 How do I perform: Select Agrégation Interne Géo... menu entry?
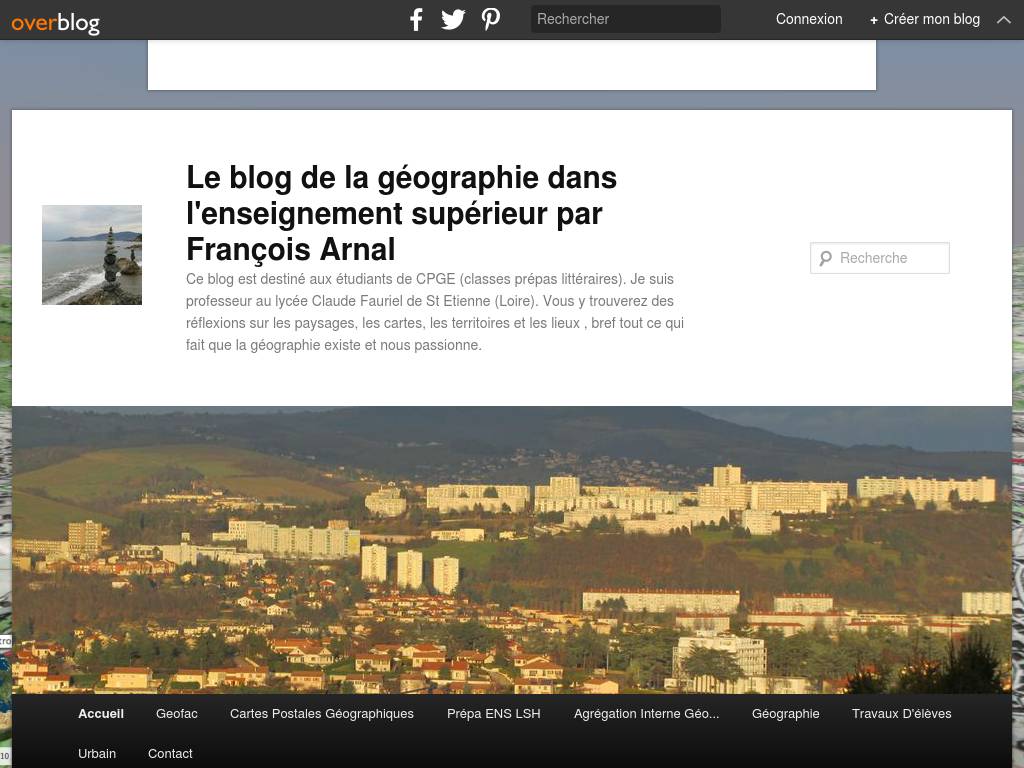[x=646, y=714]
